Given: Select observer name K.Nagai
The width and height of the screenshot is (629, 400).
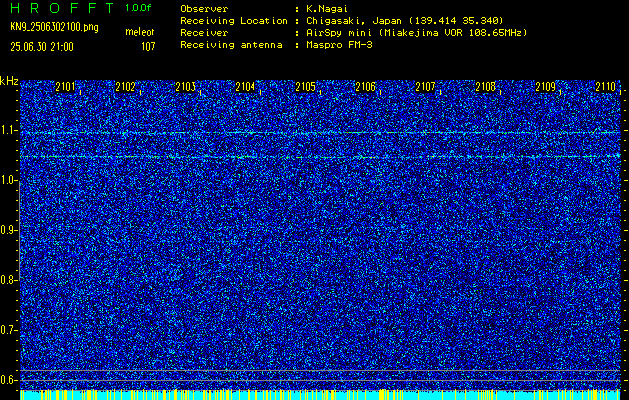Looking at the screenshot, I should (329, 9).
